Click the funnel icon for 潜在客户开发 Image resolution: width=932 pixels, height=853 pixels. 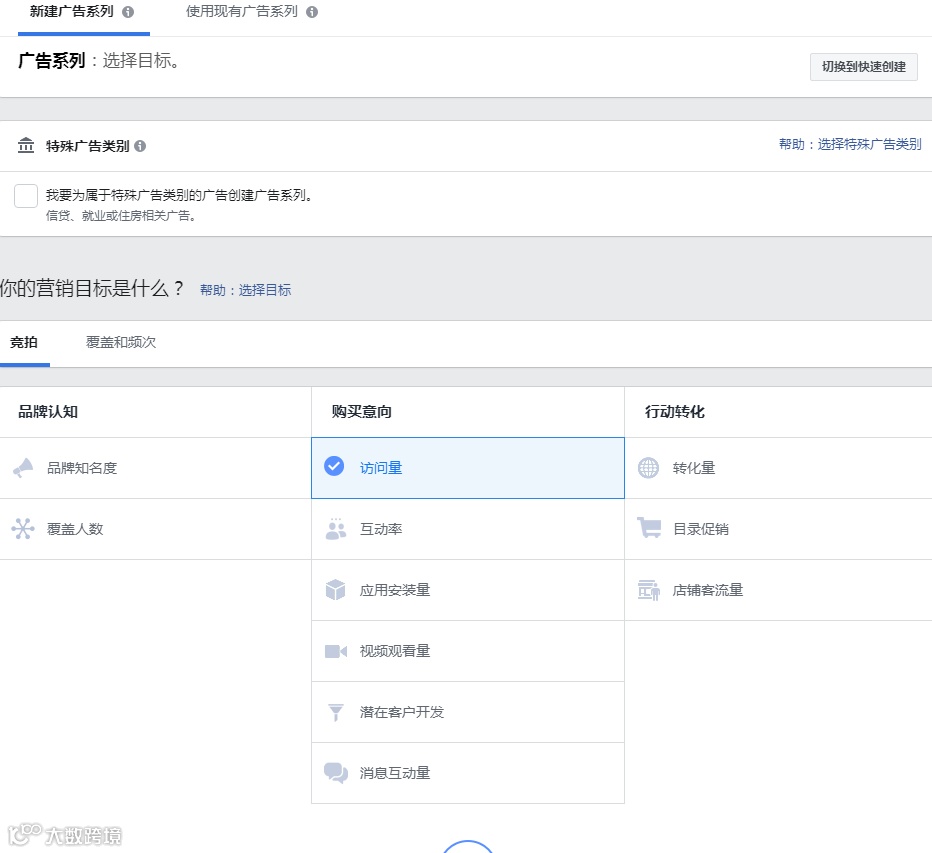click(336, 712)
